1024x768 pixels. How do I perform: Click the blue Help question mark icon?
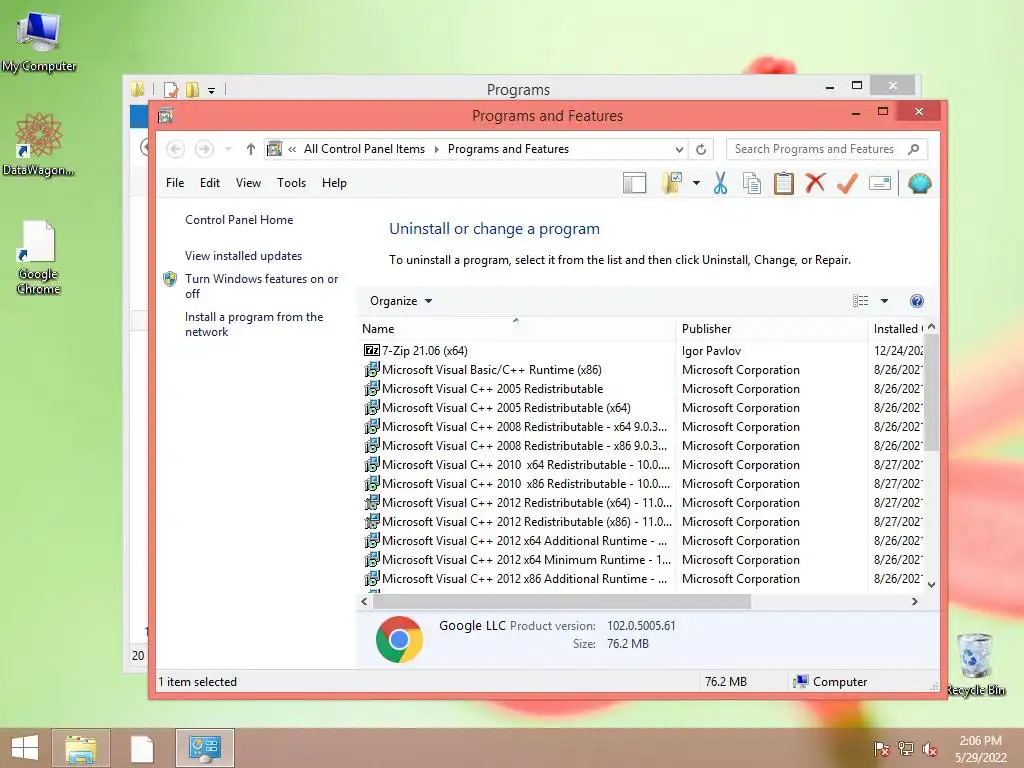(x=917, y=301)
